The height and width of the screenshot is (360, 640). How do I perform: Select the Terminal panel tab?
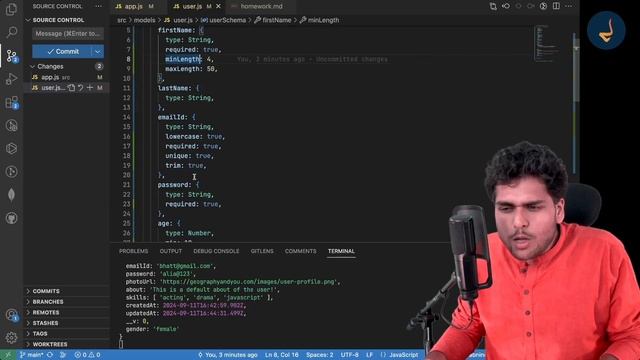click(341, 251)
